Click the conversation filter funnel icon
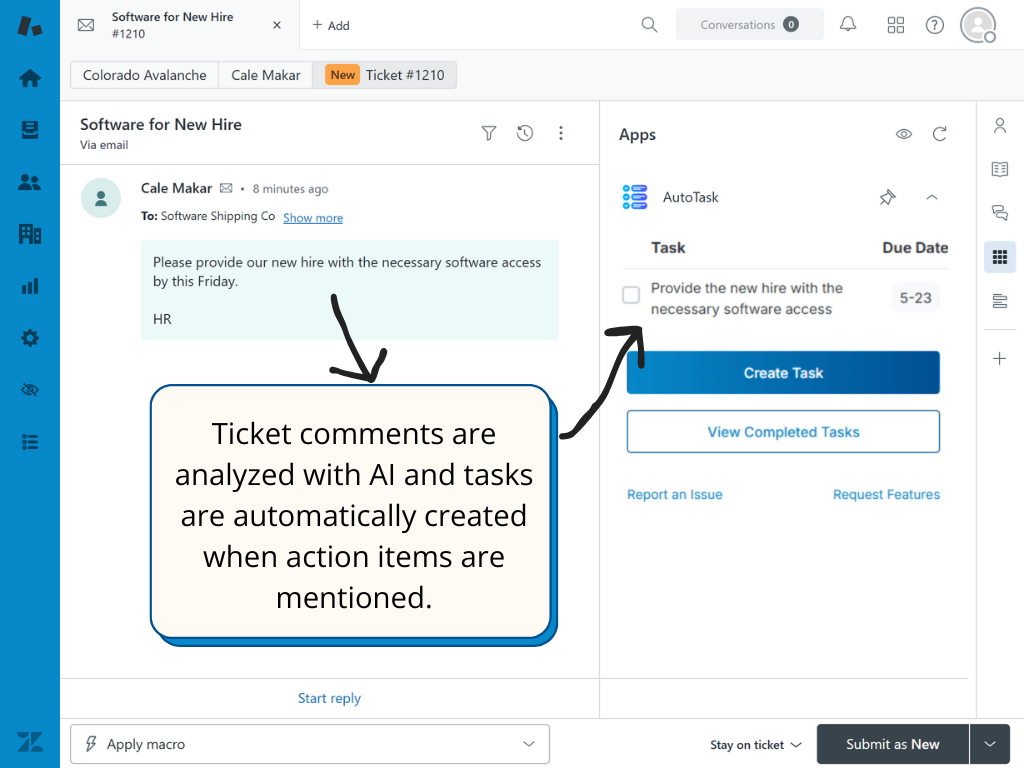 [489, 133]
